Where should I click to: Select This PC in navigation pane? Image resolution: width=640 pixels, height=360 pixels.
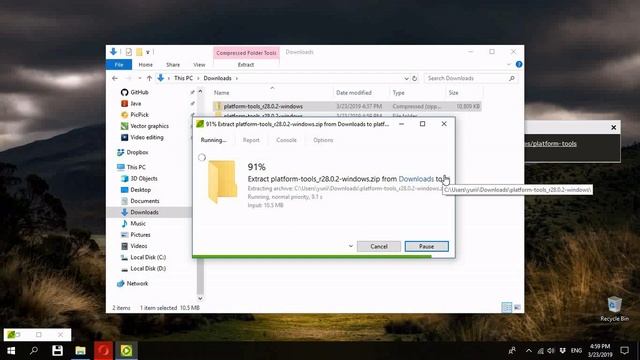[136, 167]
